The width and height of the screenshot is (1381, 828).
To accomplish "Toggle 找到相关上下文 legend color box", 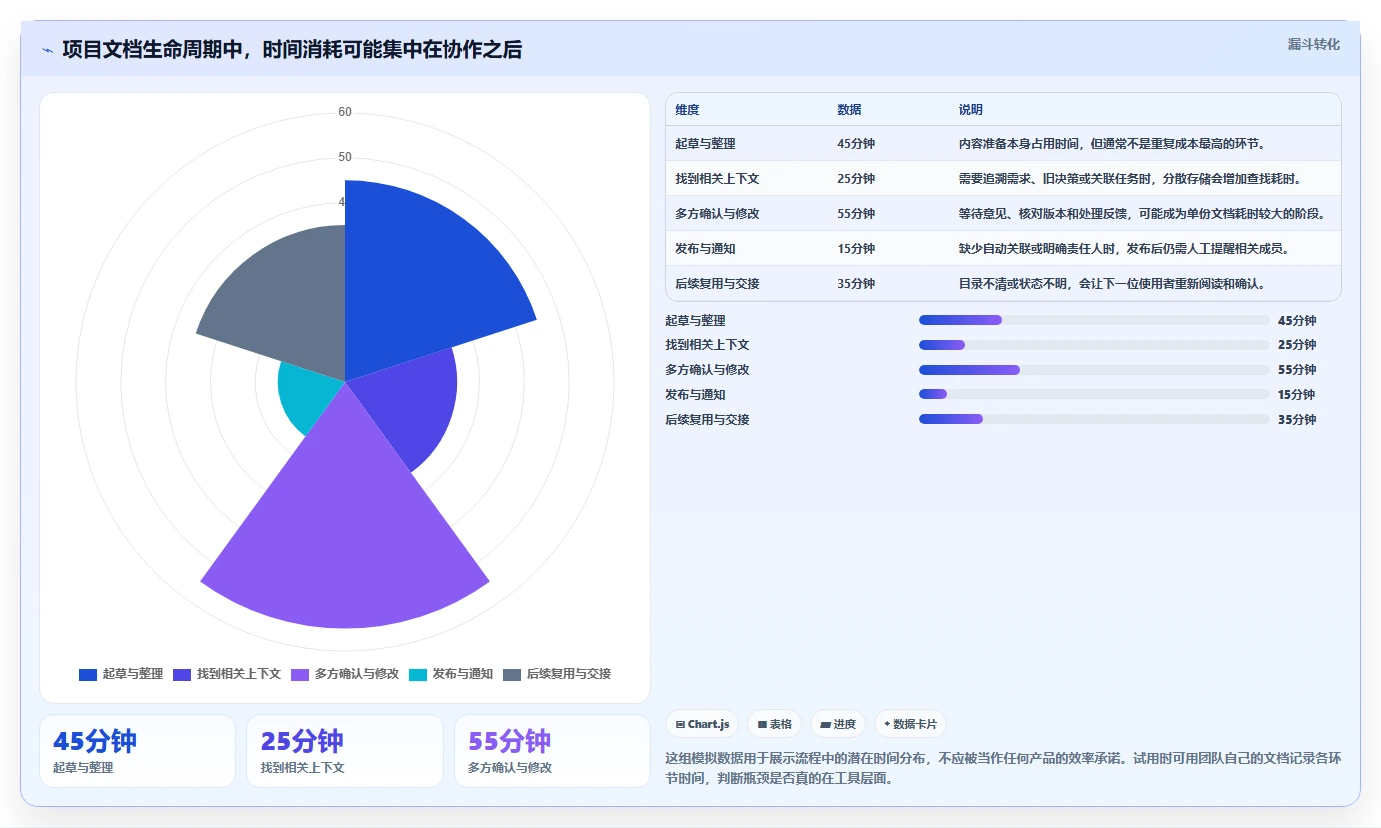I will click(x=182, y=674).
